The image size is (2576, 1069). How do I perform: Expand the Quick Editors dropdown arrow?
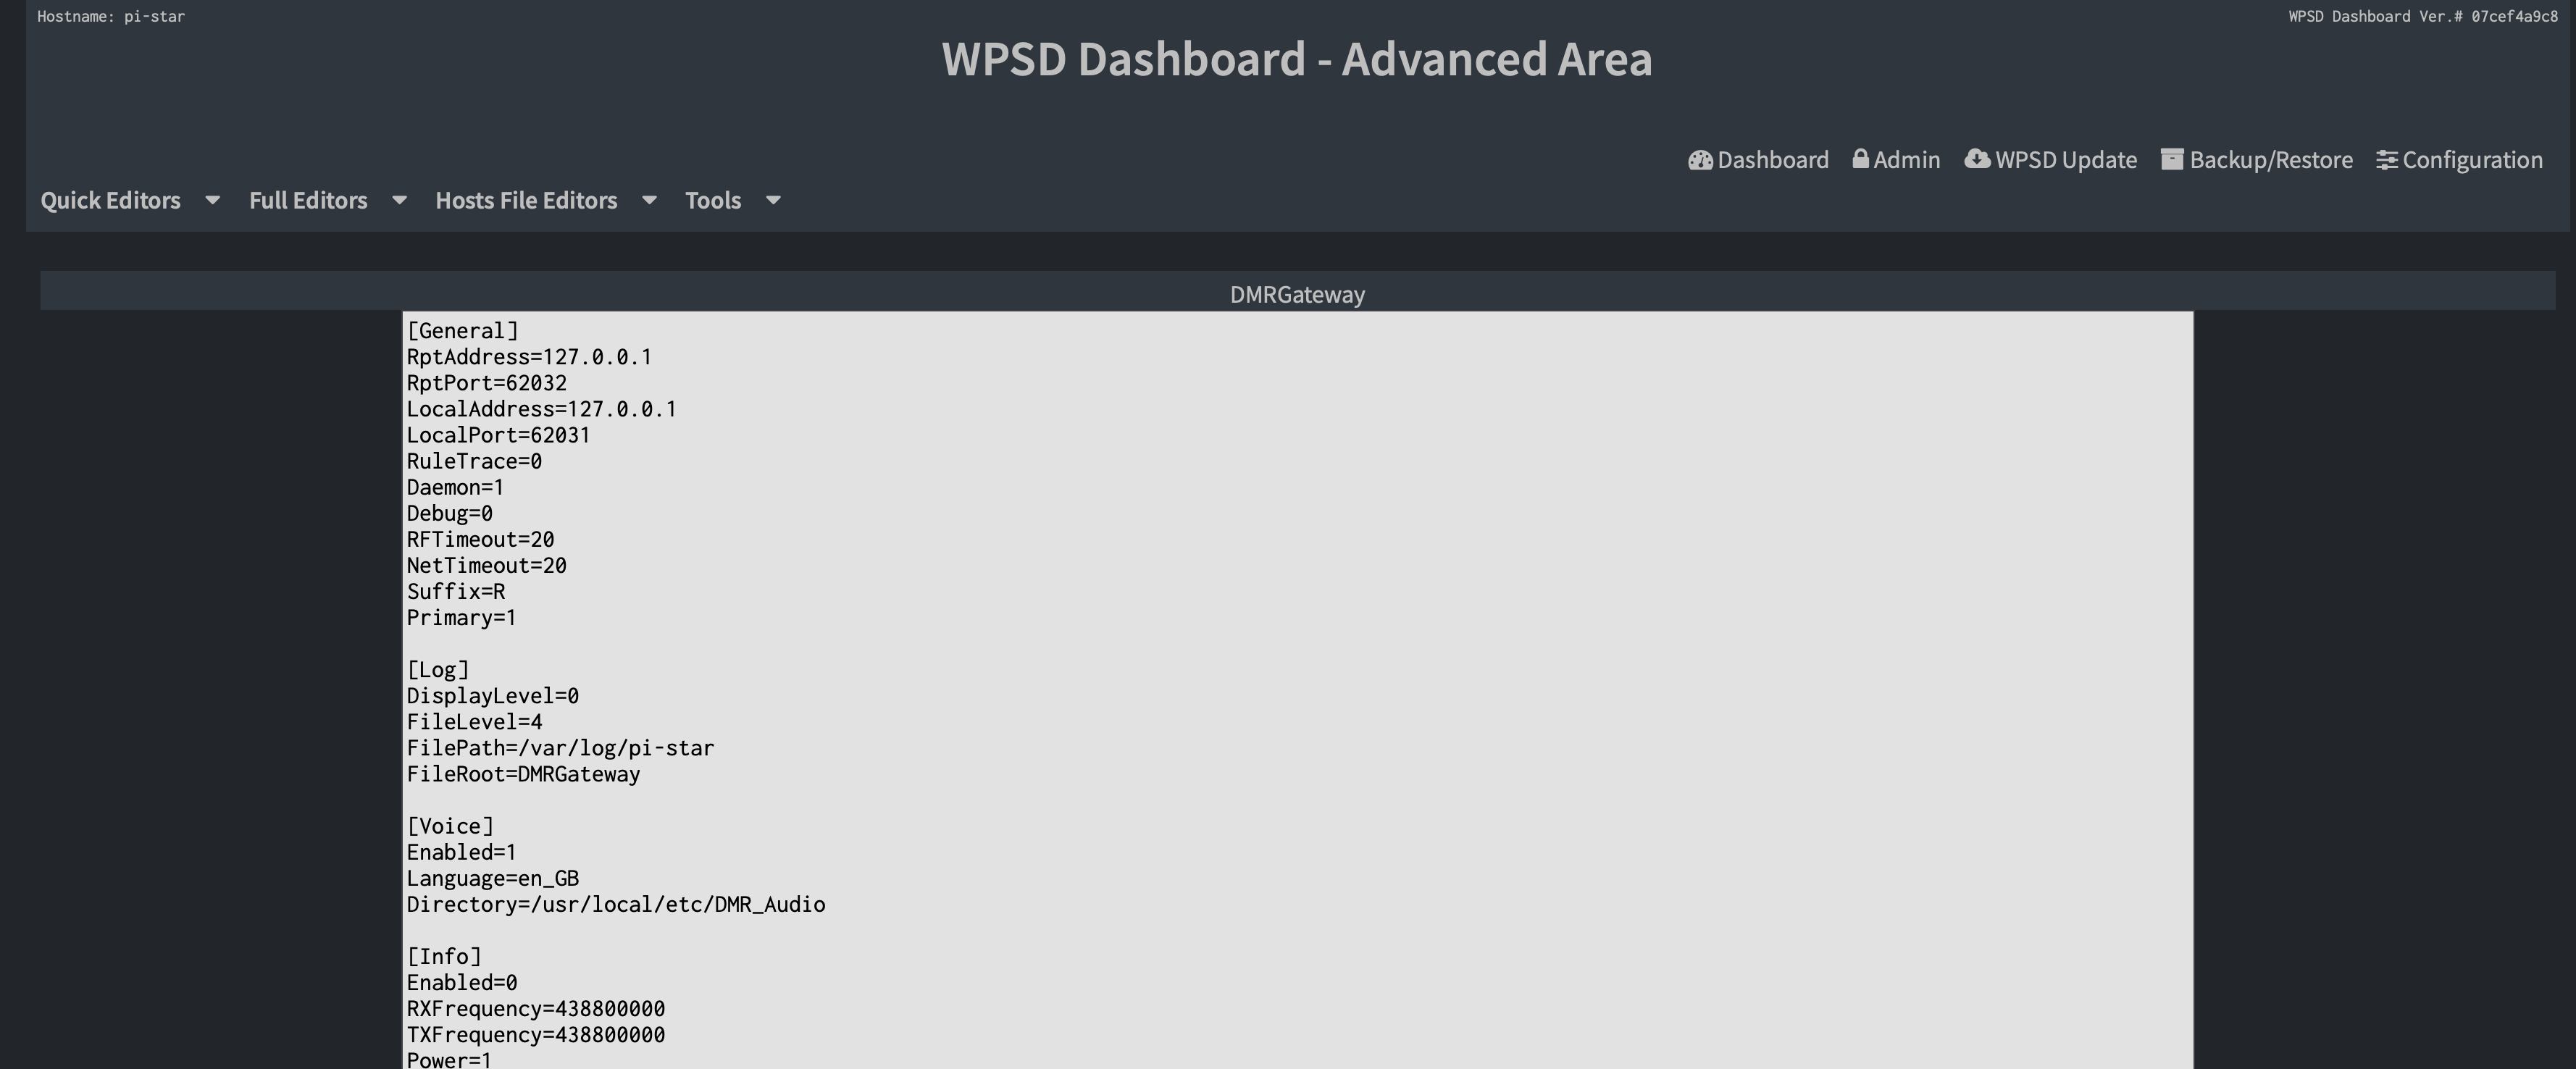(x=212, y=200)
